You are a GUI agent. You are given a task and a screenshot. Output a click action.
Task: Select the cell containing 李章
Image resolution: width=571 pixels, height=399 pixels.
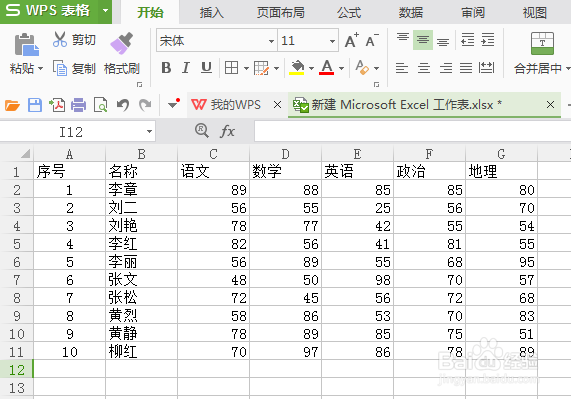[x=141, y=189]
